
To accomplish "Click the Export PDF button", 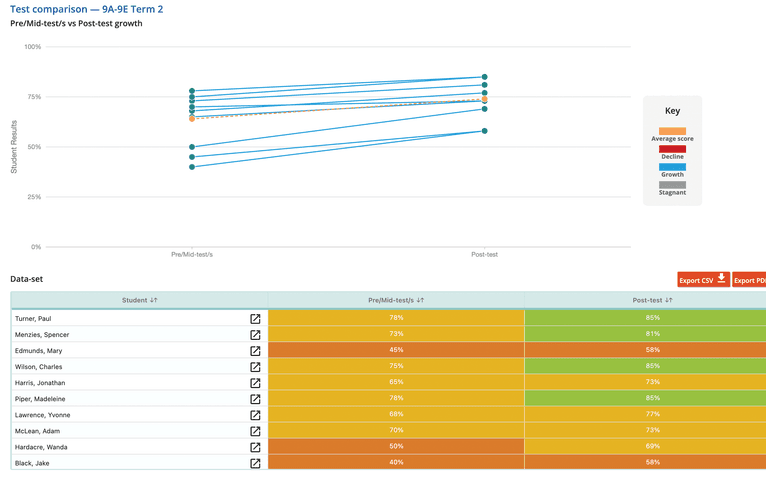I will point(749,280).
